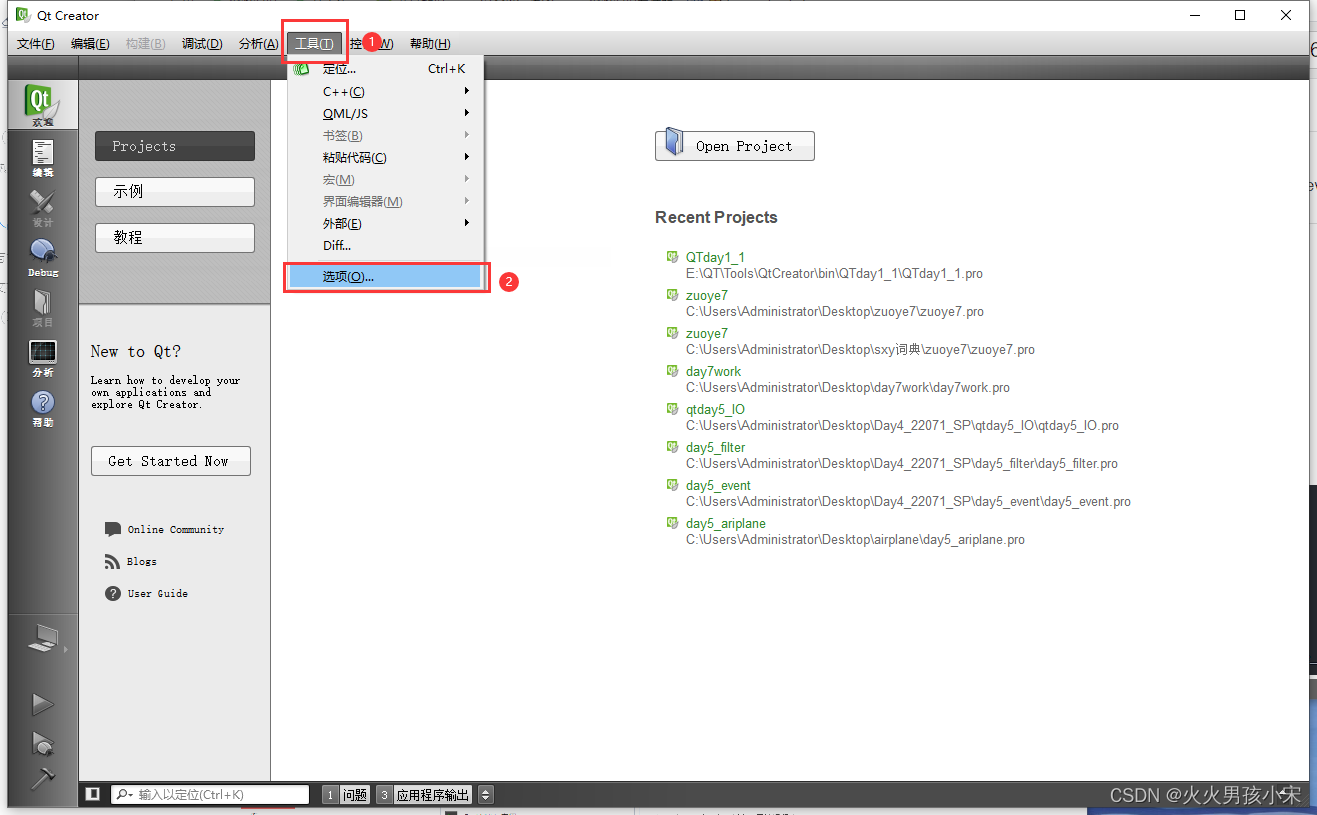The height and width of the screenshot is (815, 1317).
Task: Open the Blogs link
Action: (x=142, y=561)
